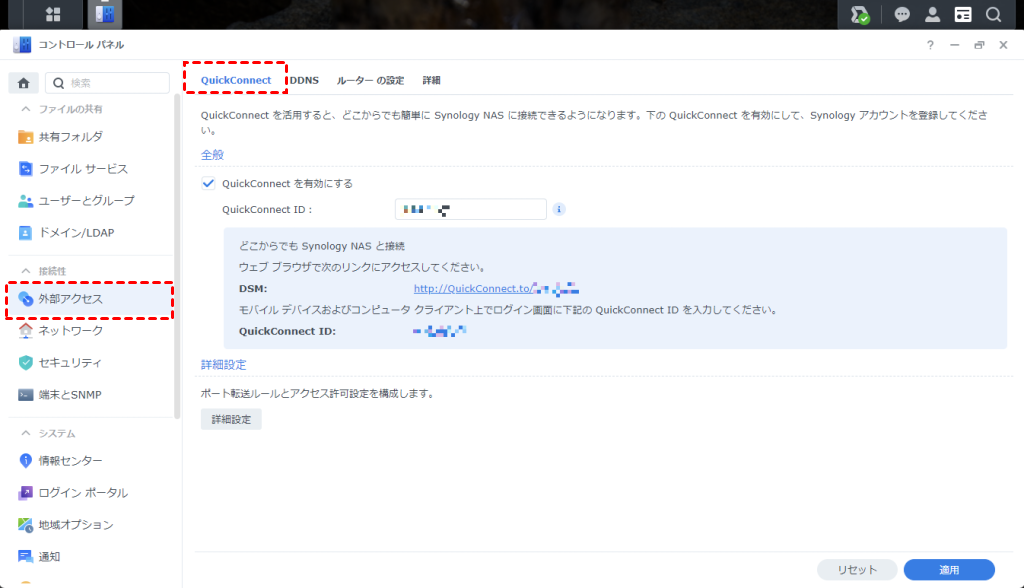Open the notifications speech bubble icon
Screen dimensions: 1024x588
coord(902,14)
